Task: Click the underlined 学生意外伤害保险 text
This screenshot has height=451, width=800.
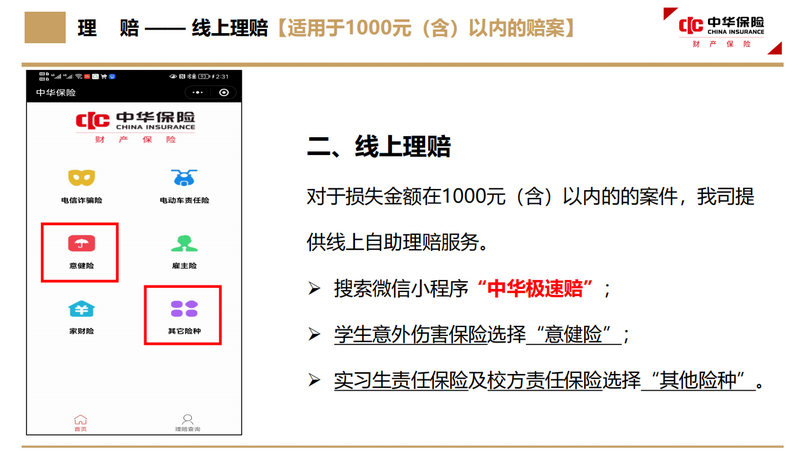Action: [x=411, y=335]
